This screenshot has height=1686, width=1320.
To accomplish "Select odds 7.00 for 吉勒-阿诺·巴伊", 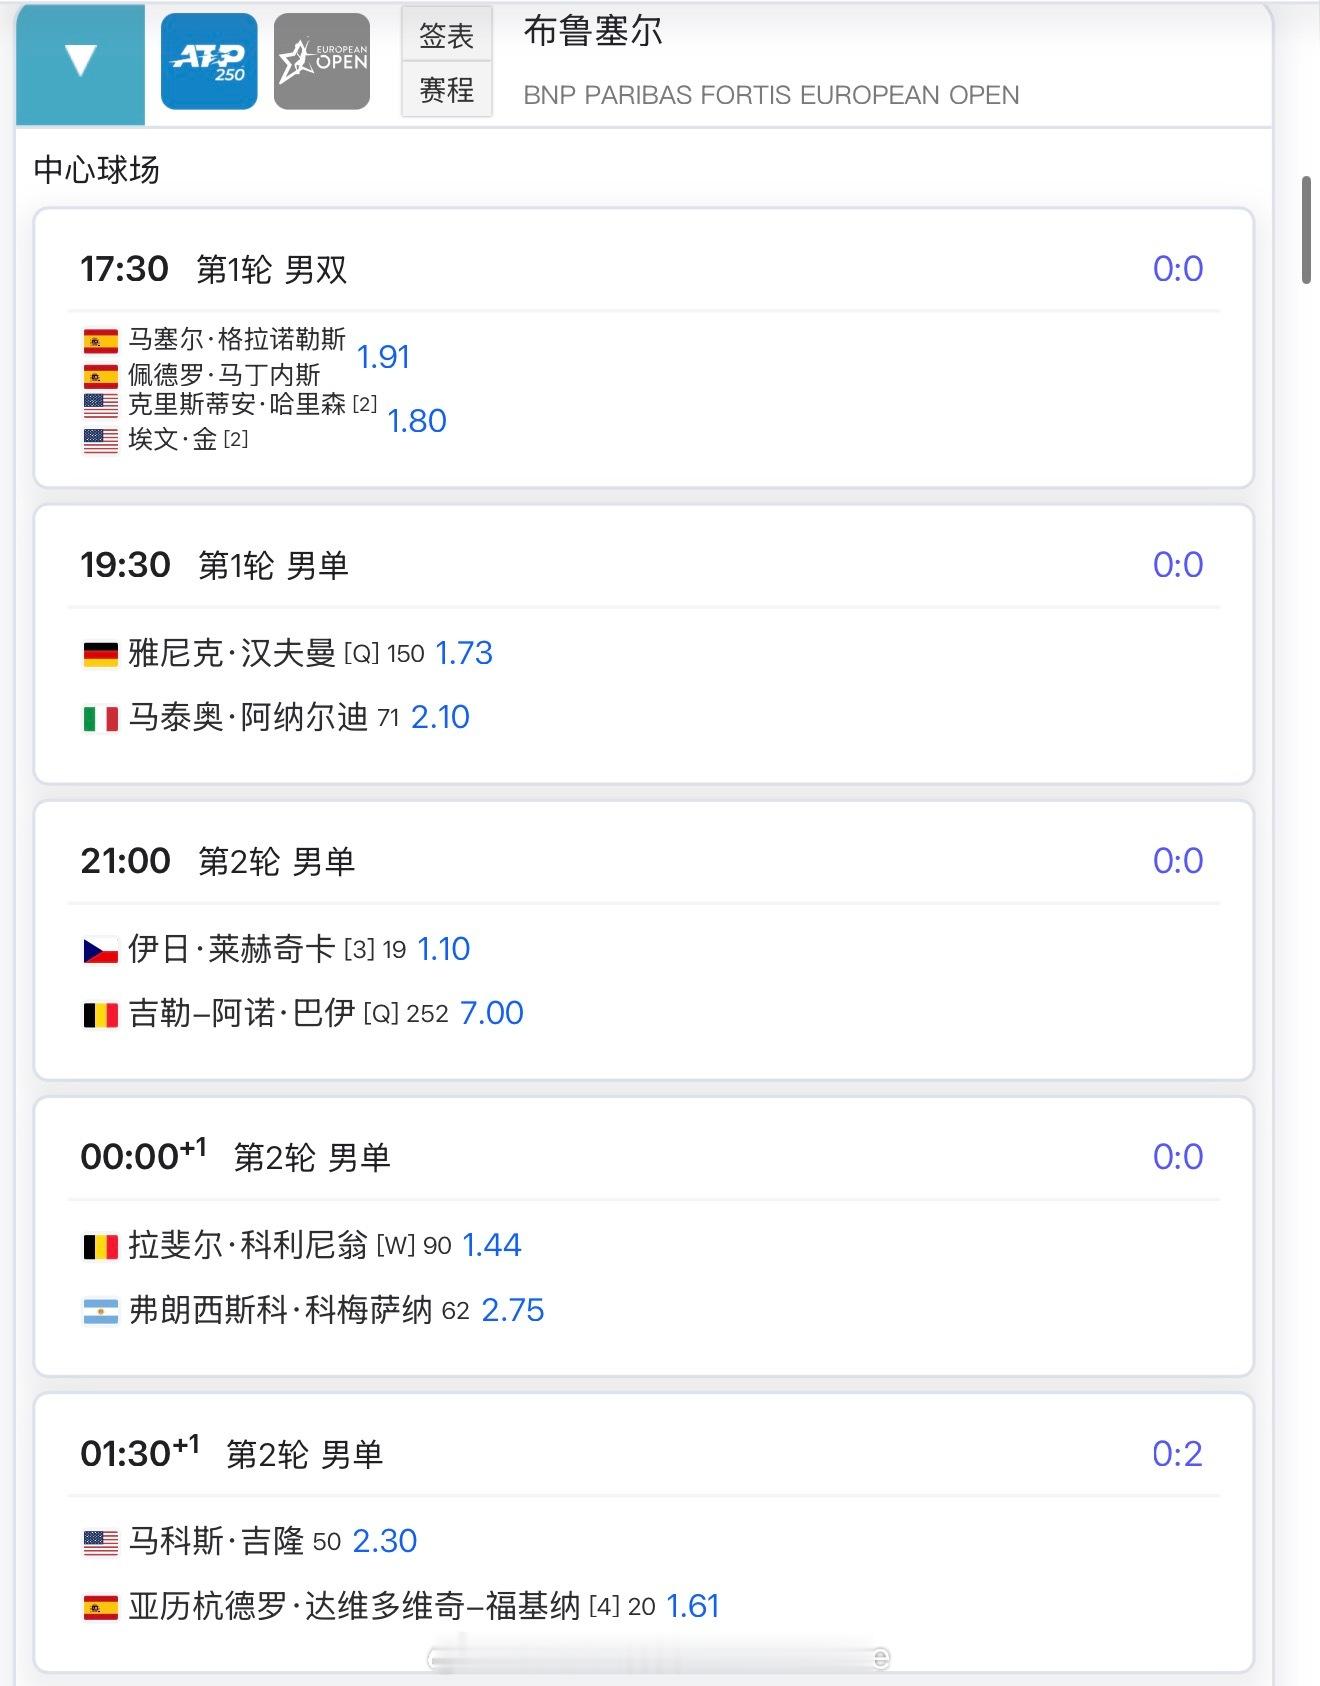I will click(491, 1013).
